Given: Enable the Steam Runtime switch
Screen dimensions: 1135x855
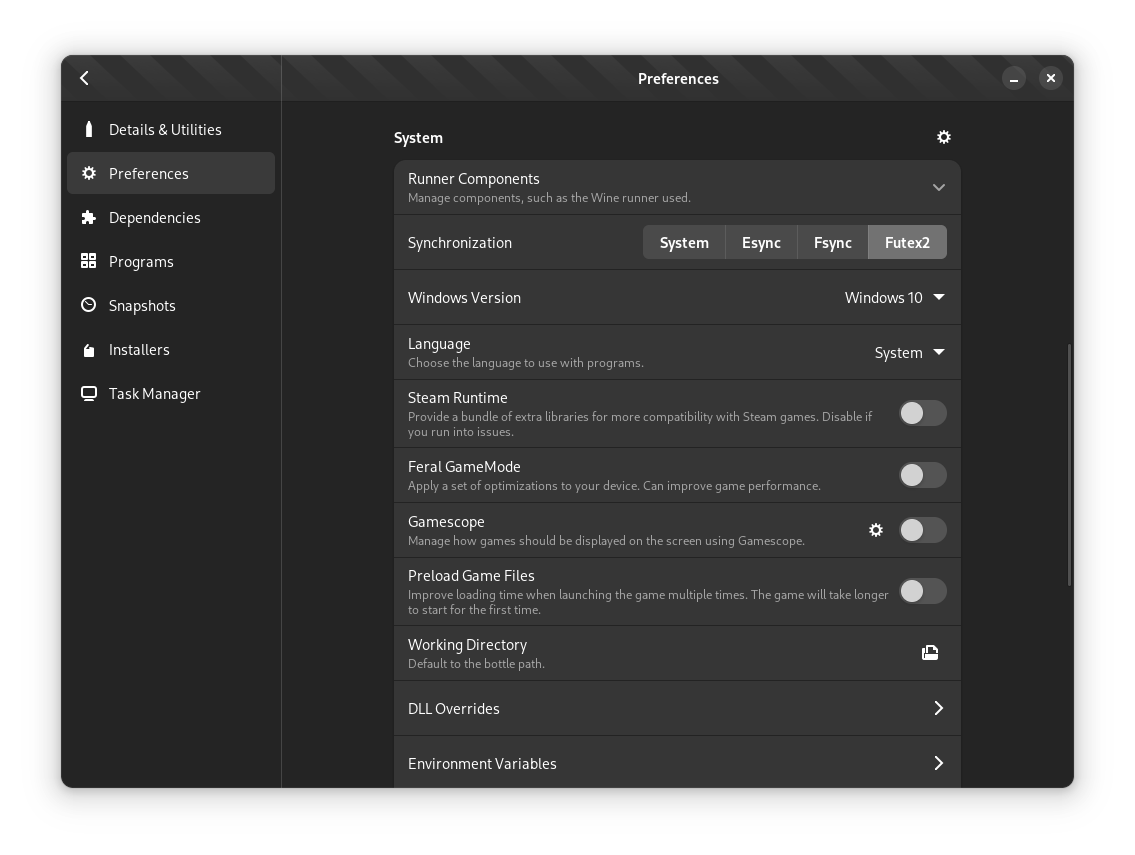Looking at the screenshot, I should point(922,413).
